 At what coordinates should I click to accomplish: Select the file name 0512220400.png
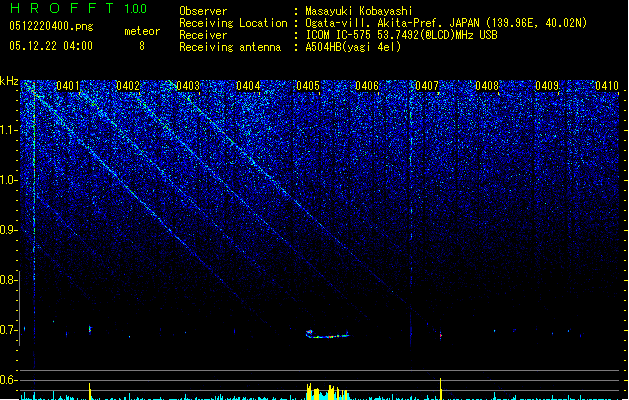51,26
